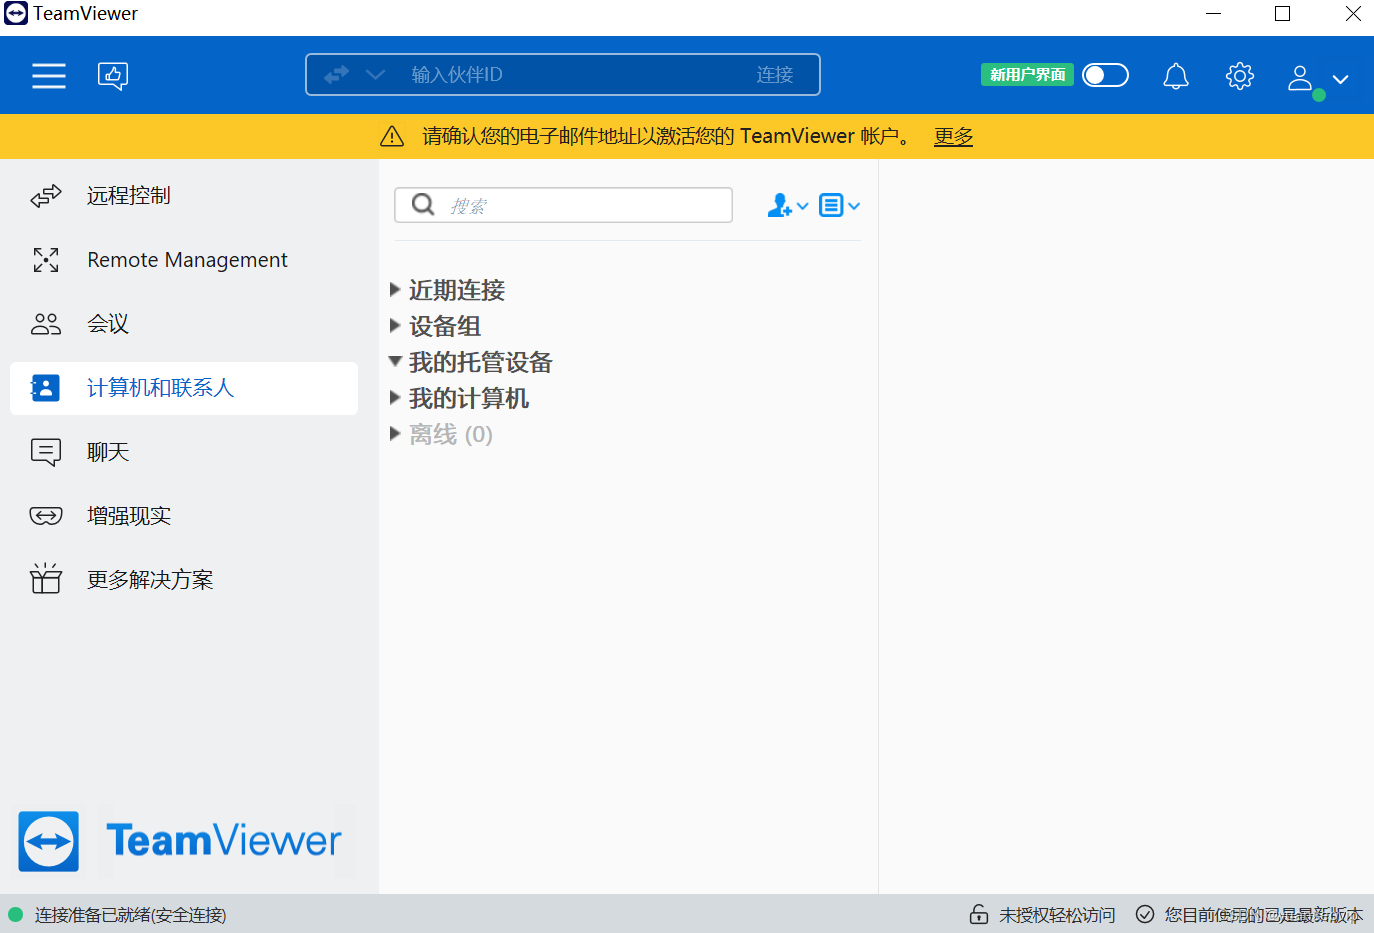This screenshot has width=1374, height=933.
Task: Select 远程控制 in sidebar
Action: (184, 196)
